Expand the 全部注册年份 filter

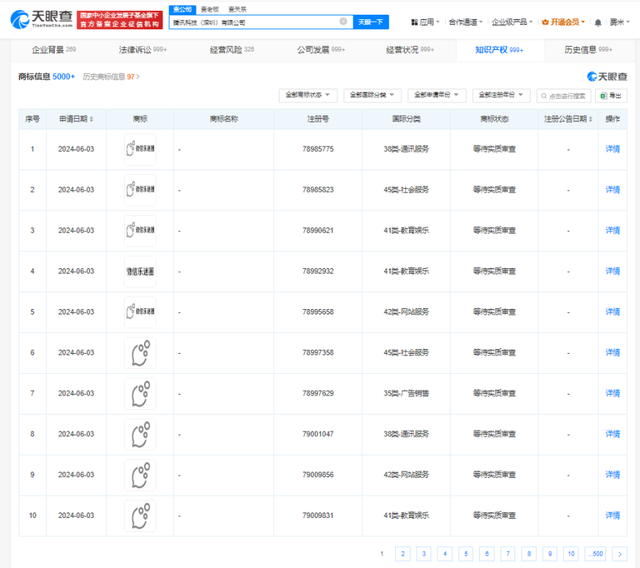coord(501,95)
